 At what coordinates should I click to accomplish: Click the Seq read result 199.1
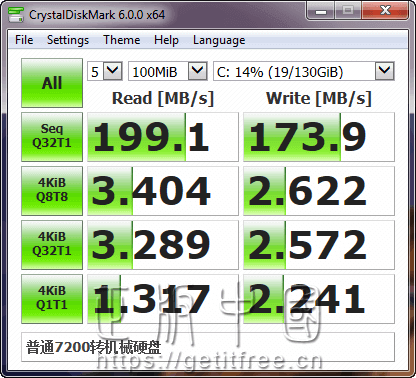163,137
